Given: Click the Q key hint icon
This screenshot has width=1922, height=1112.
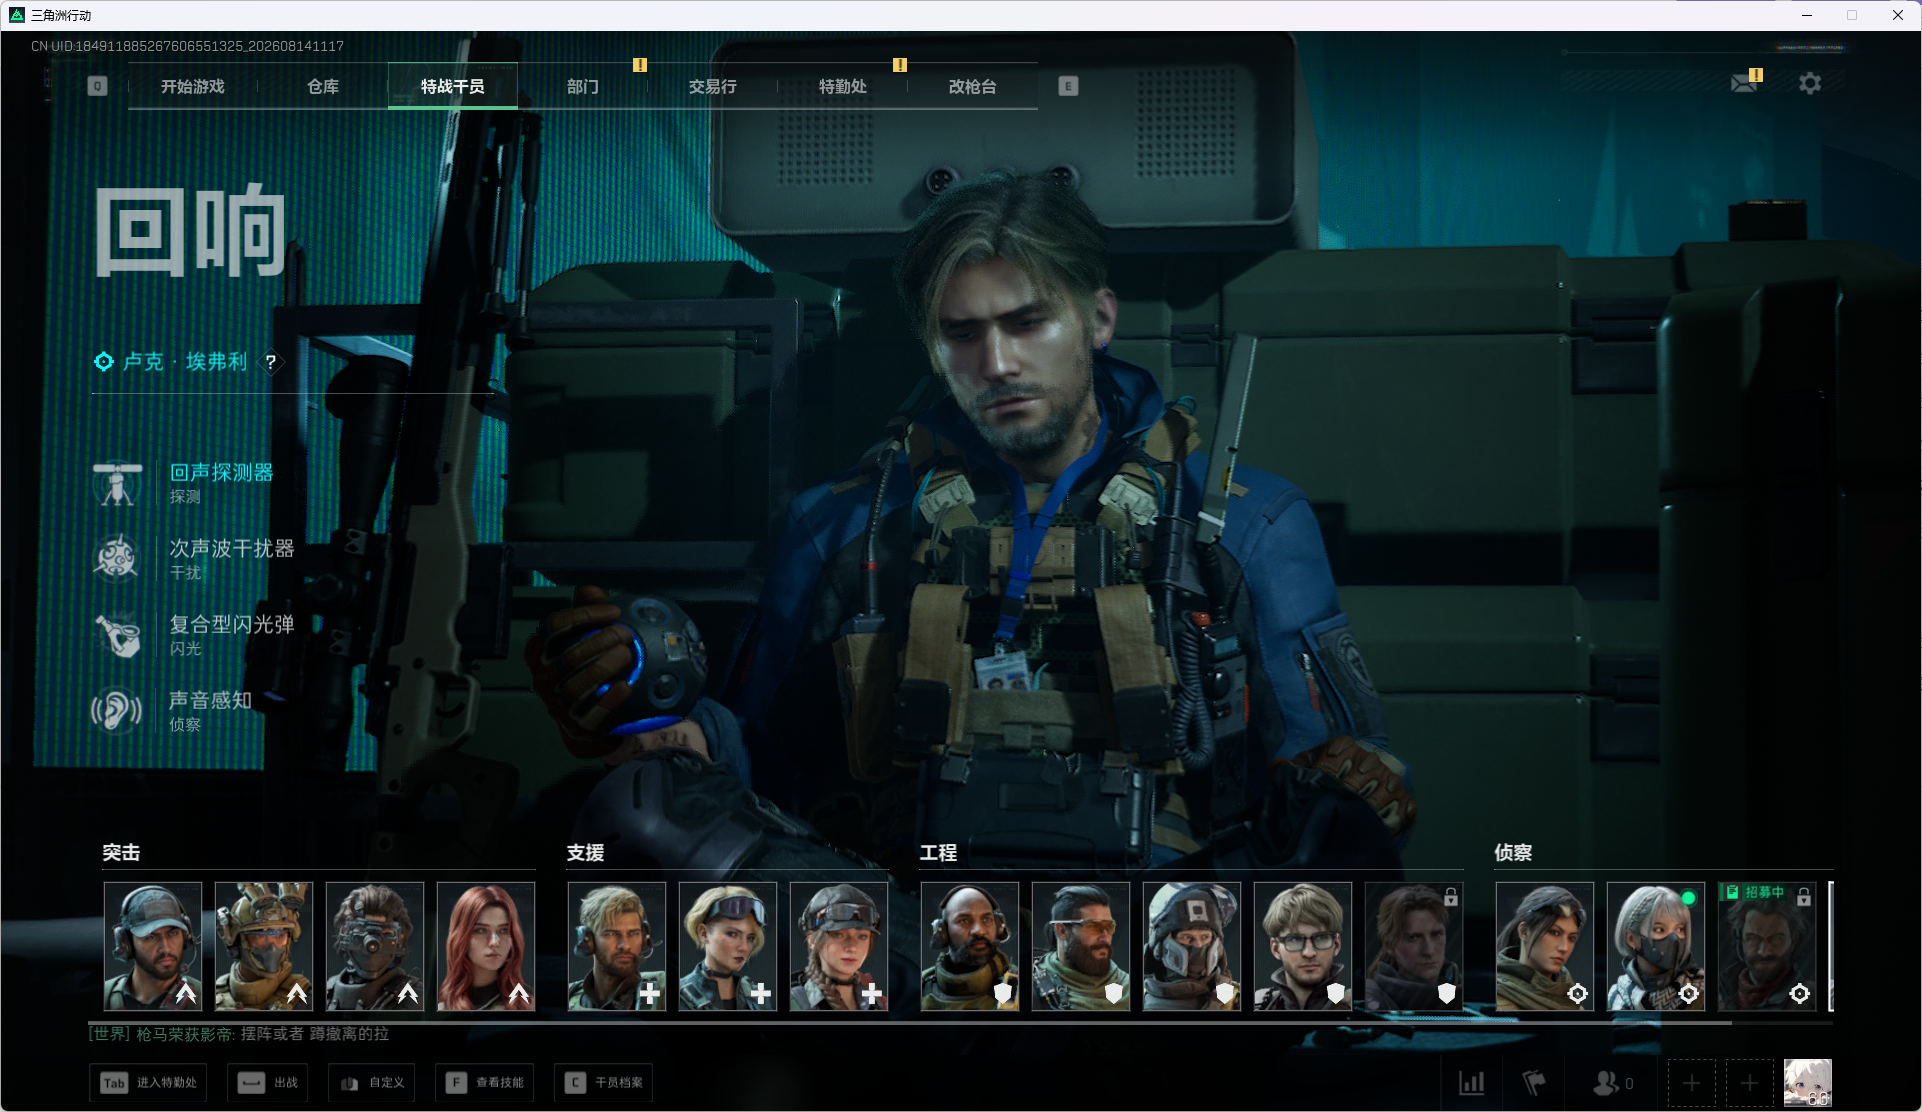Looking at the screenshot, I should point(97,86).
